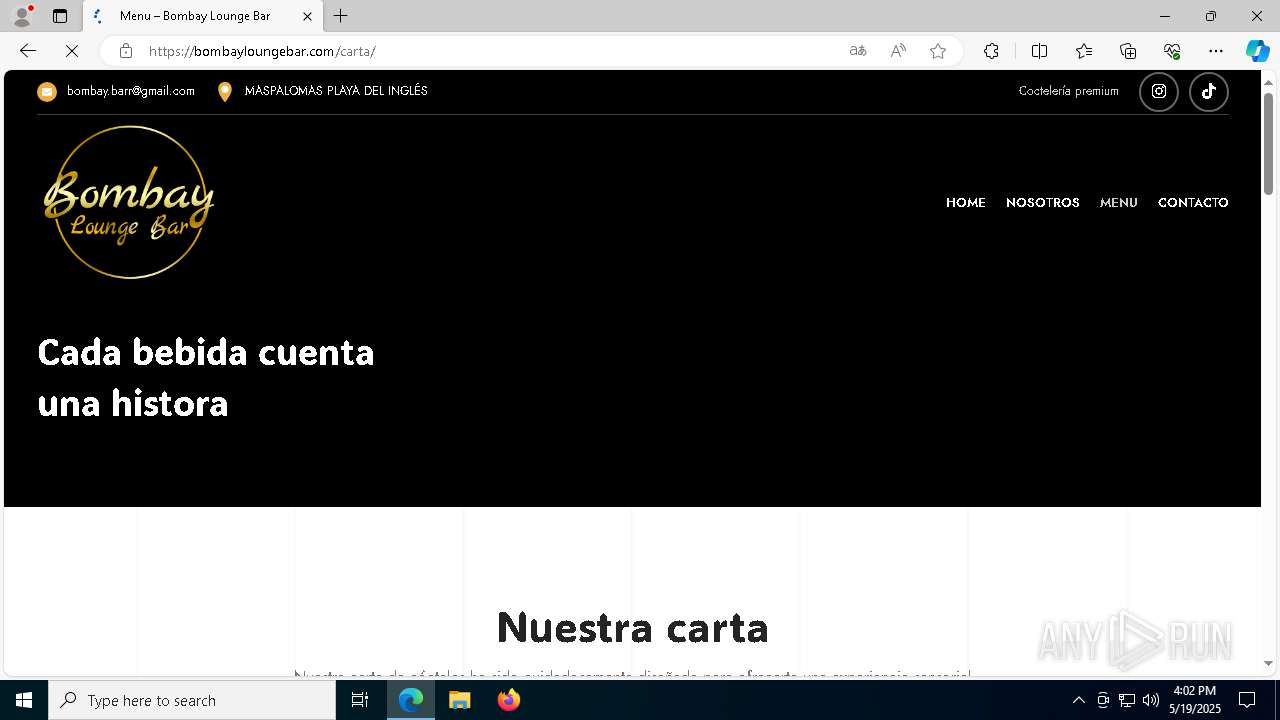
Task: Open the TikTok profile icon
Action: pyautogui.click(x=1209, y=92)
